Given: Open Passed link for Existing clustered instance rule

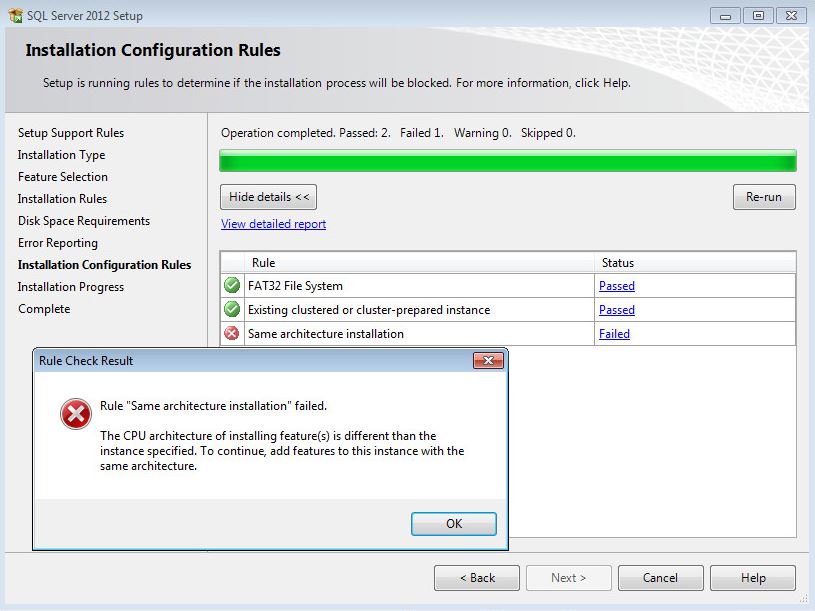Looking at the screenshot, I should tap(617, 310).
